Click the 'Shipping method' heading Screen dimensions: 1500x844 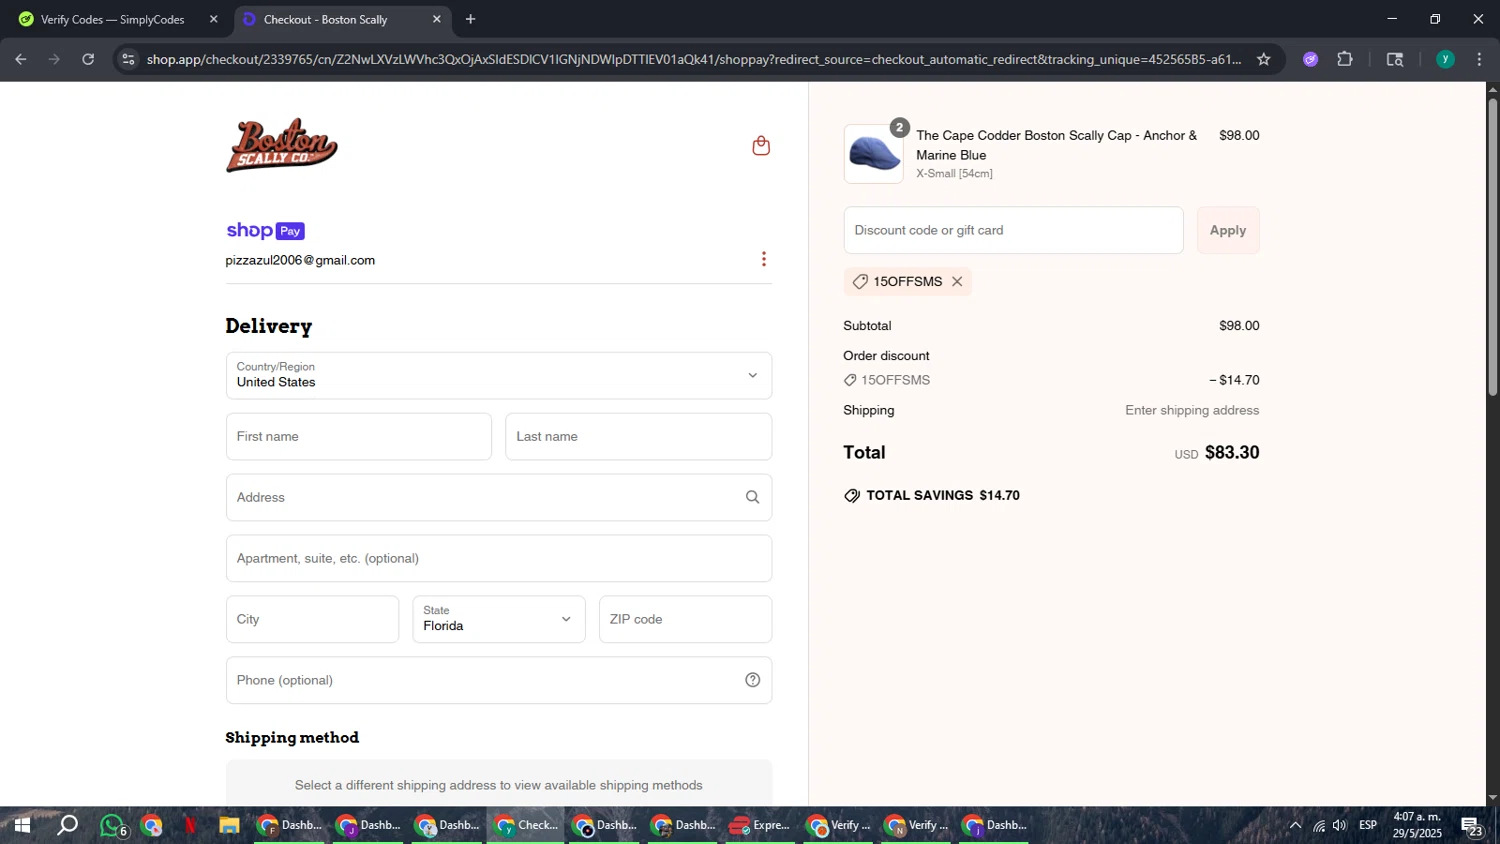(292, 738)
